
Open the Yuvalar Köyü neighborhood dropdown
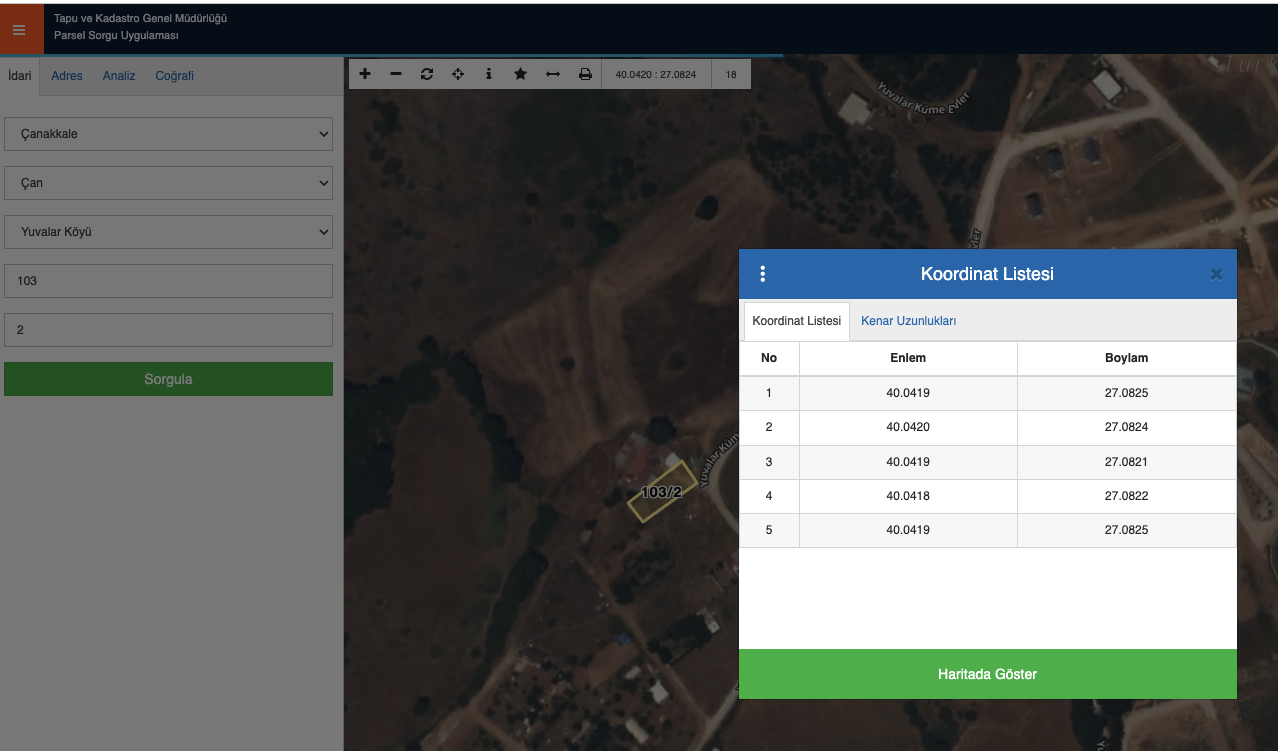168,232
